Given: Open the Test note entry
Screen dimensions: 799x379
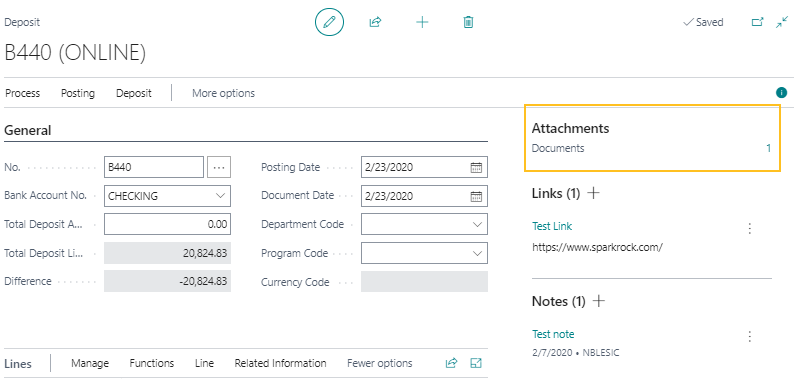Looking at the screenshot, I should 553,334.
